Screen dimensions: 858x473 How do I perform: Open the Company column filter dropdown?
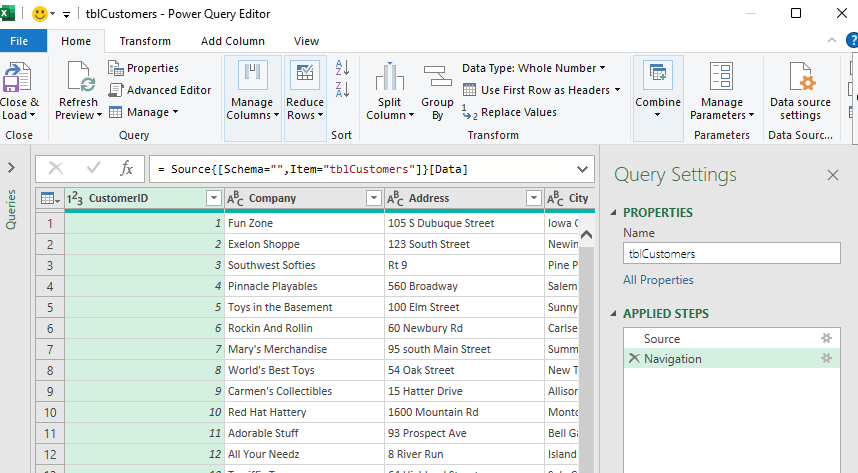[x=374, y=198]
